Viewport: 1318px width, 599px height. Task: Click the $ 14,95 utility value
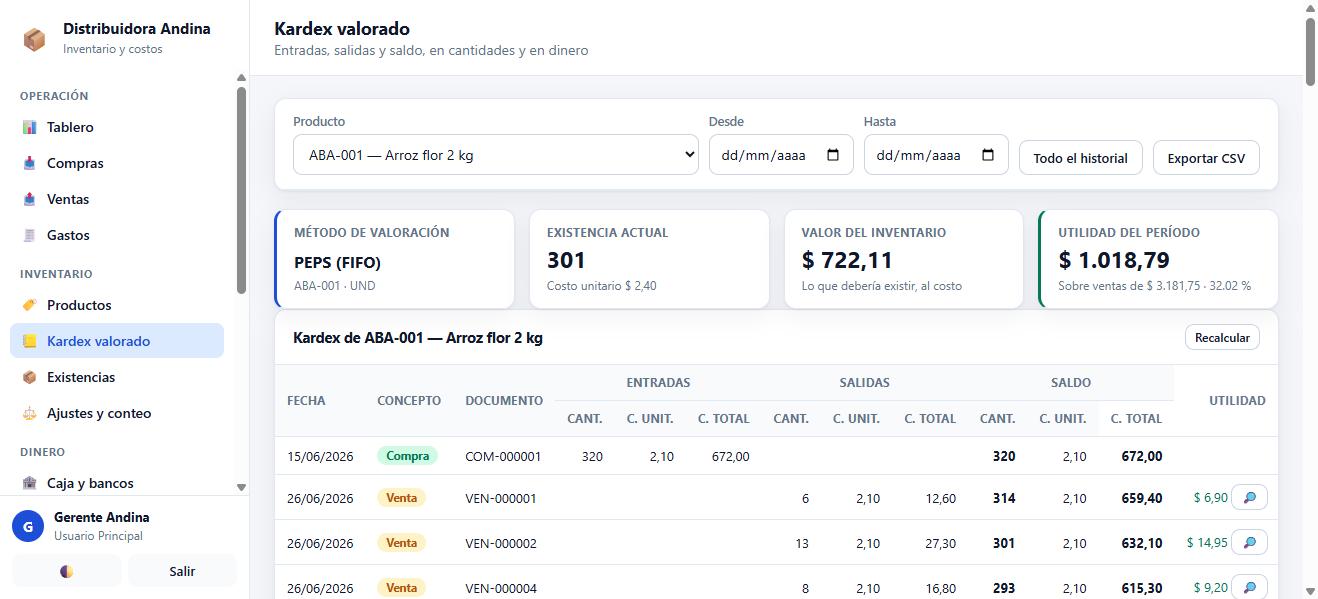(1207, 542)
